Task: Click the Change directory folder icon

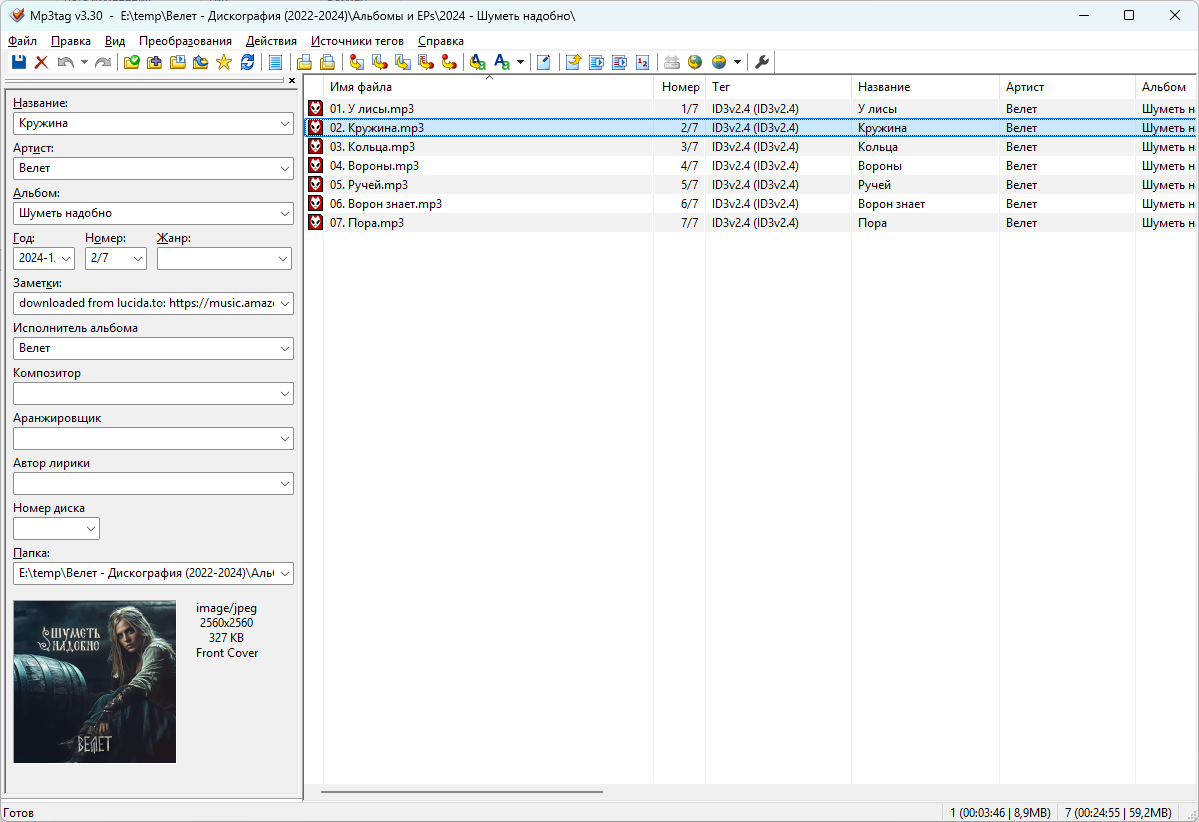Action: coord(132,63)
